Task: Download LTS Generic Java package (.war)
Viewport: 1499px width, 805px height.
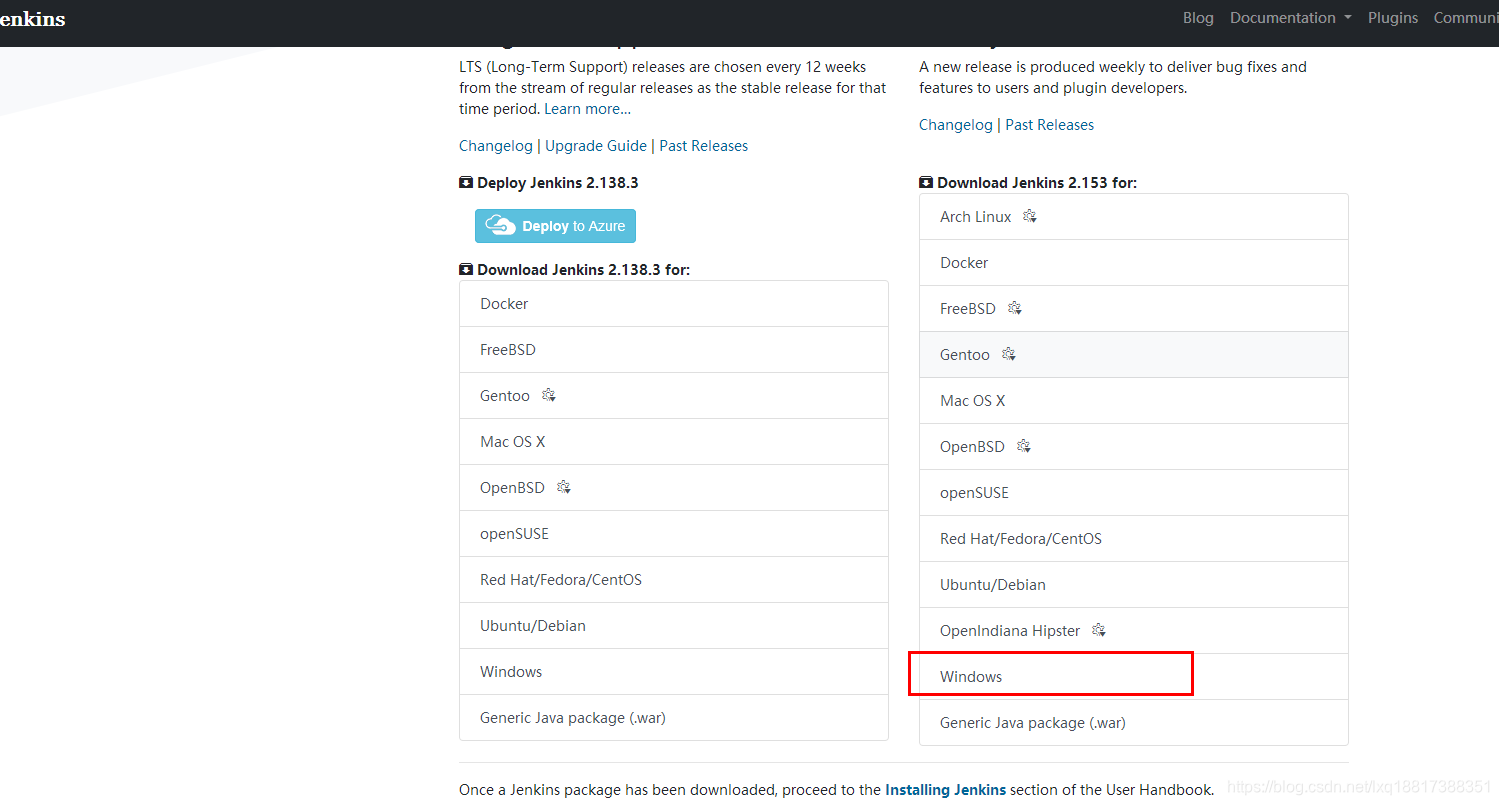Action: (674, 718)
